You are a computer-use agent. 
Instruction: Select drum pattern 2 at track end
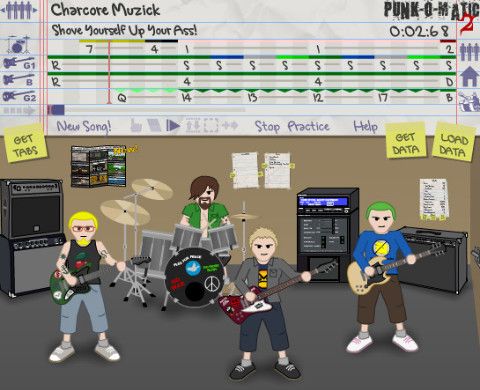450,49
